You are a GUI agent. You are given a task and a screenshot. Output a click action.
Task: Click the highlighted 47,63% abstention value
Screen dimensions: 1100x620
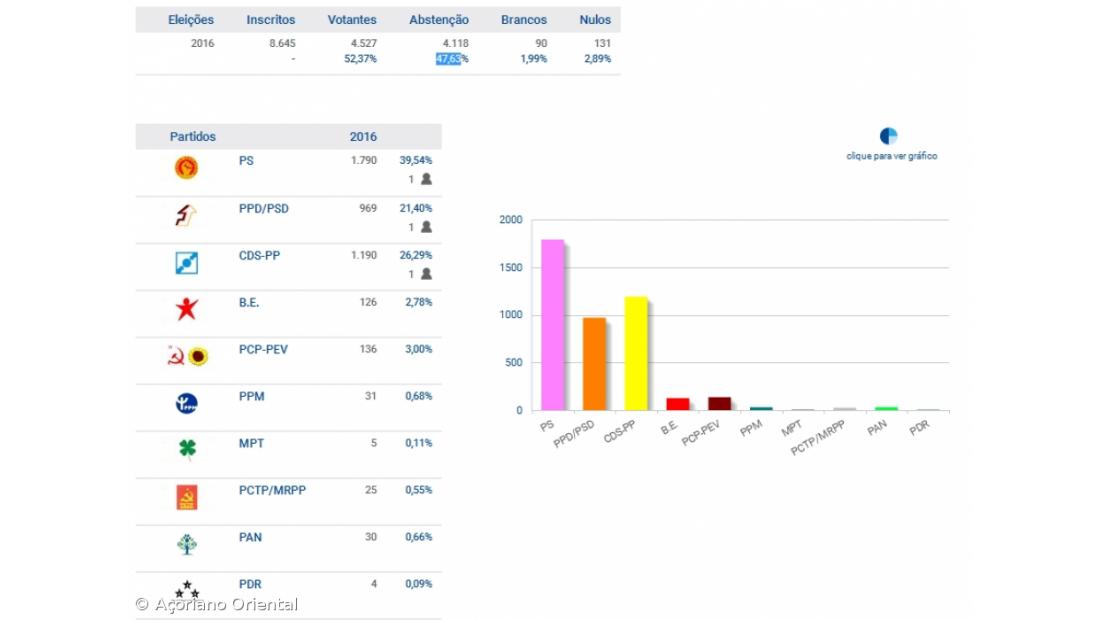451,59
